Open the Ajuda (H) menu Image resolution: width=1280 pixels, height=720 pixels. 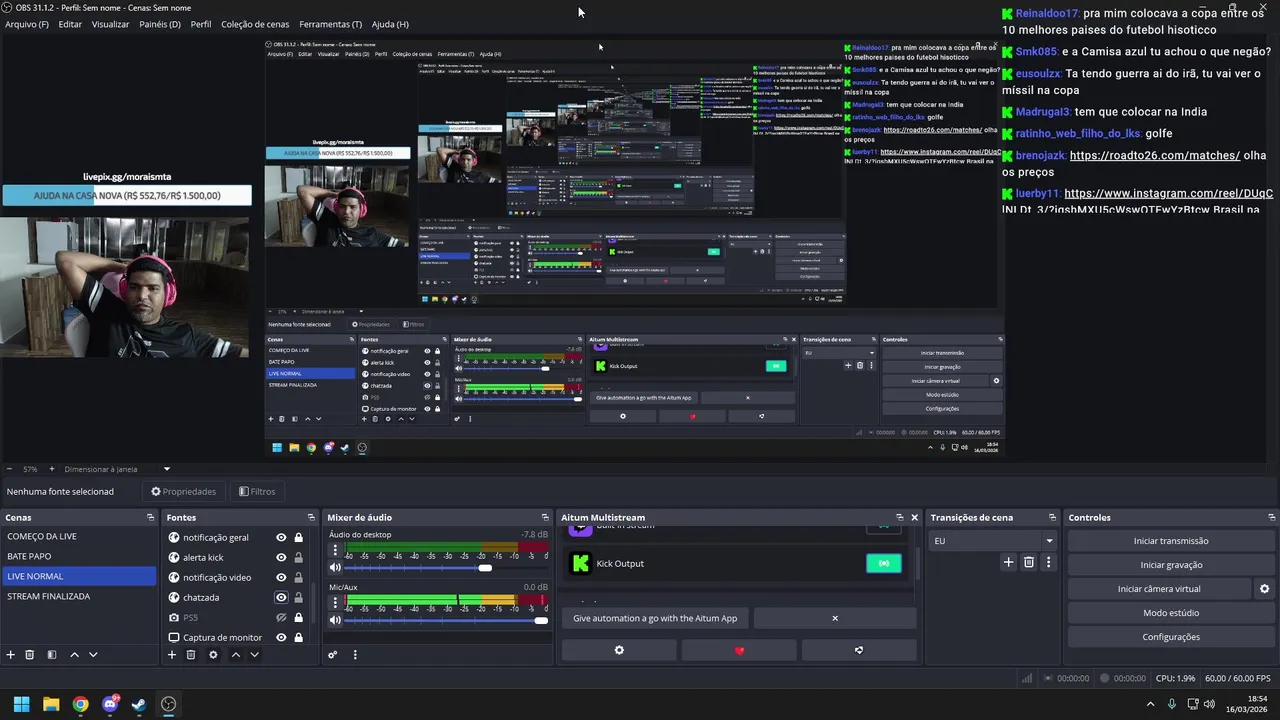click(x=390, y=24)
